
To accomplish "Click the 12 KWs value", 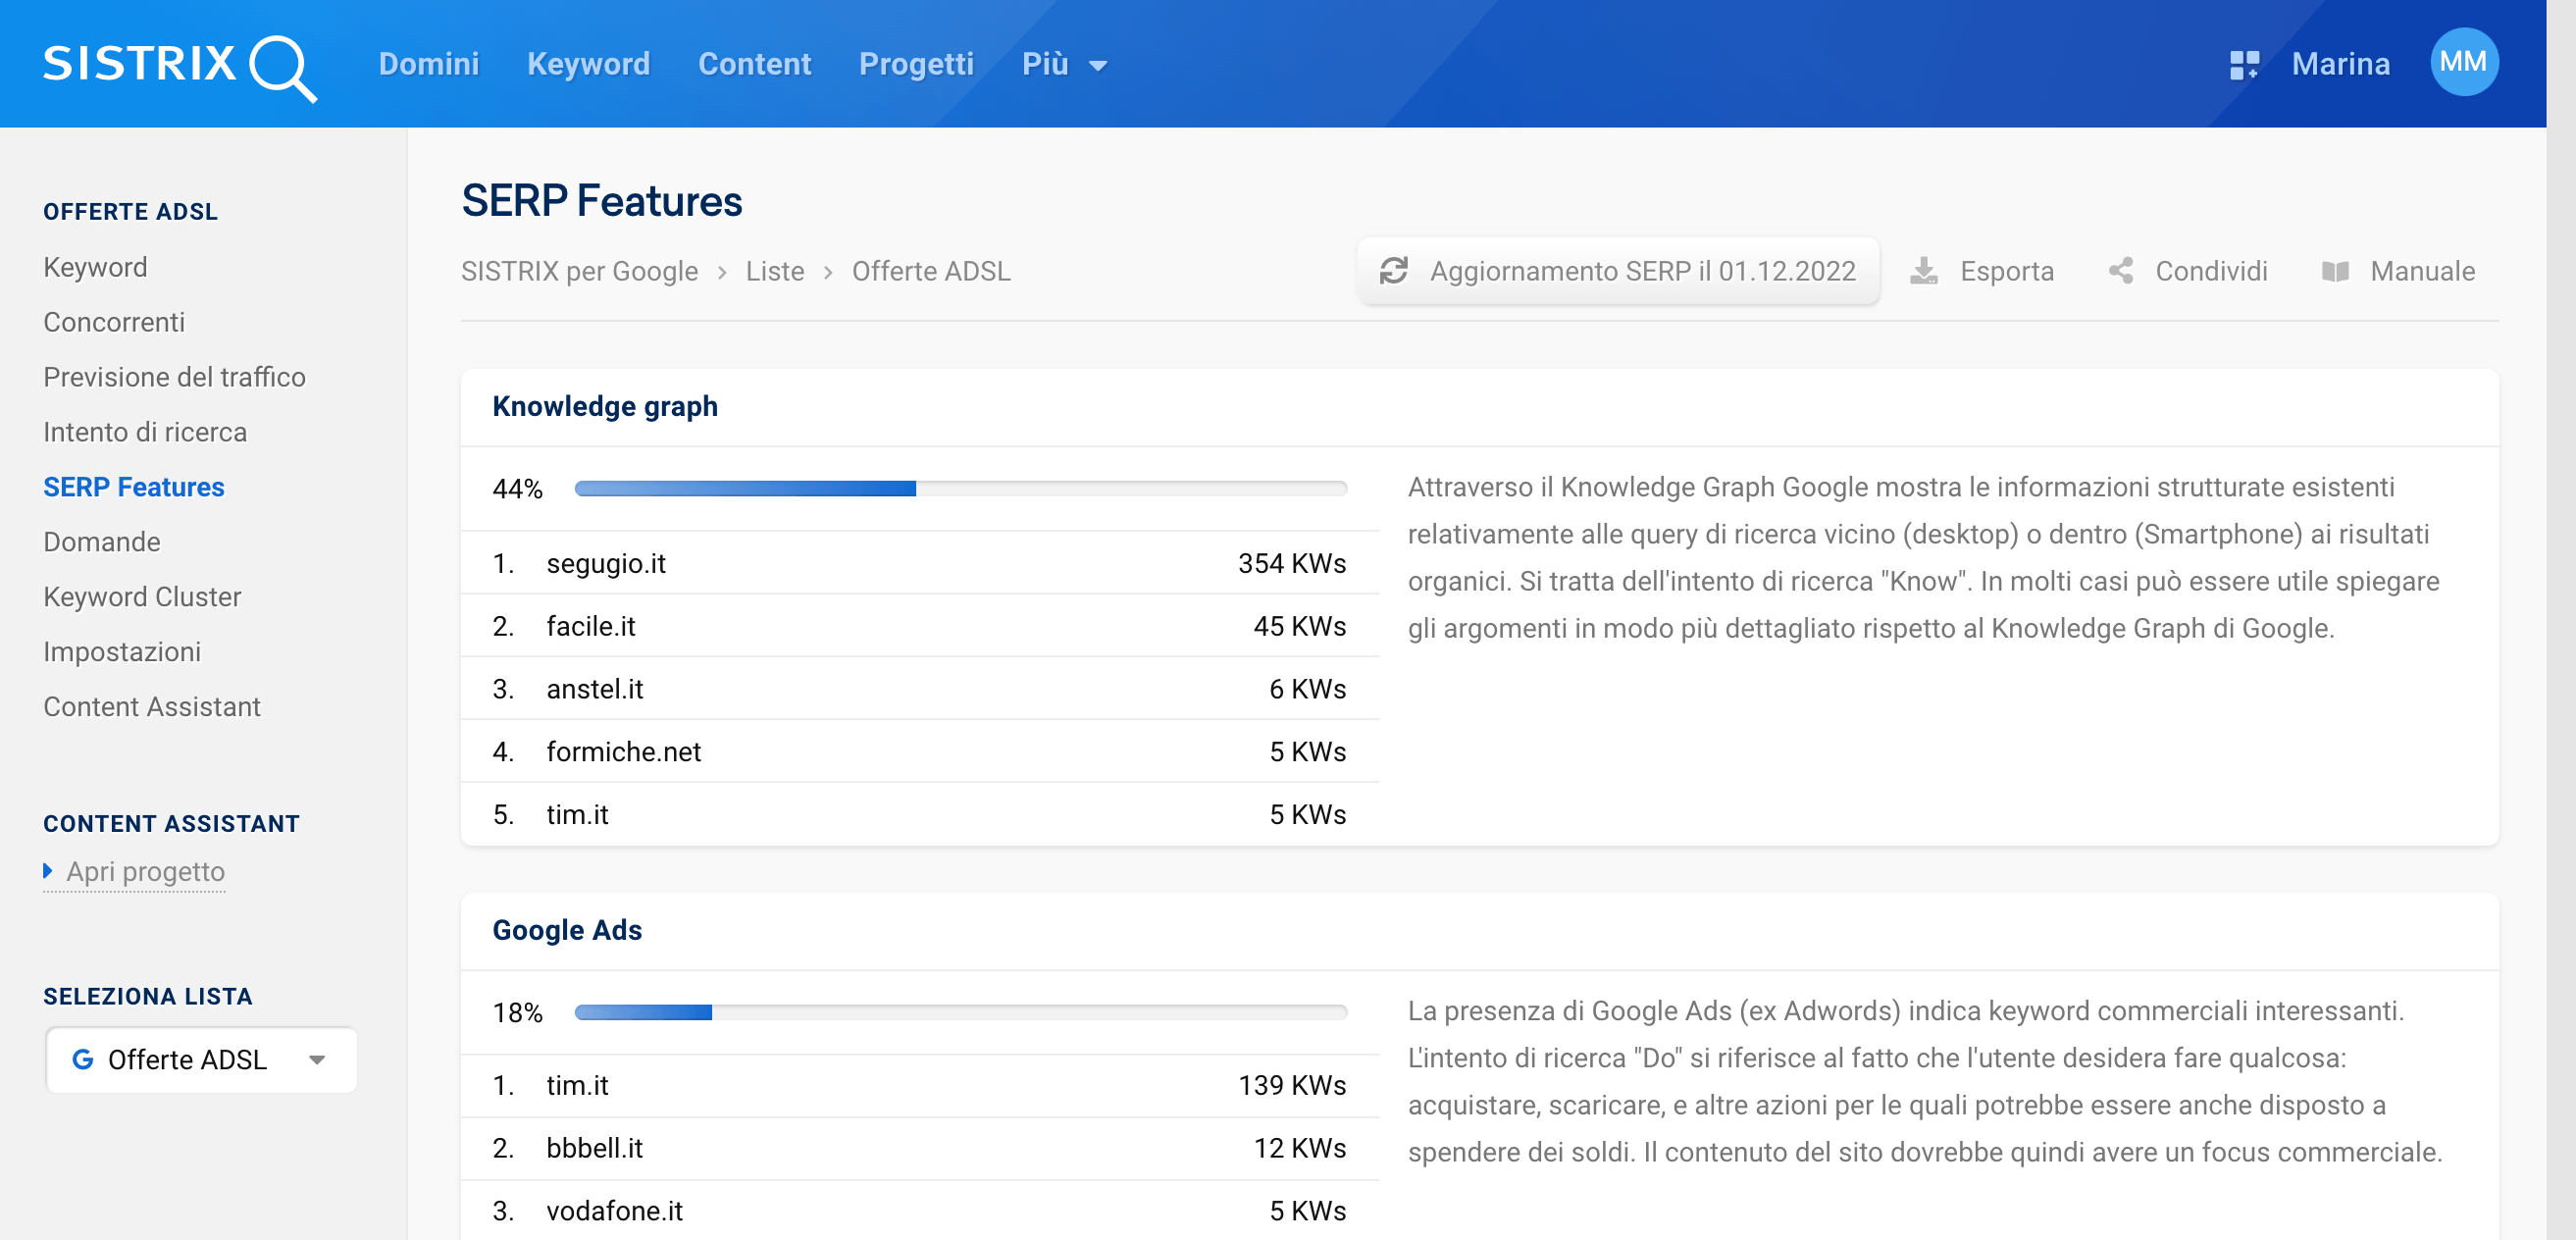I will point(1300,1148).
